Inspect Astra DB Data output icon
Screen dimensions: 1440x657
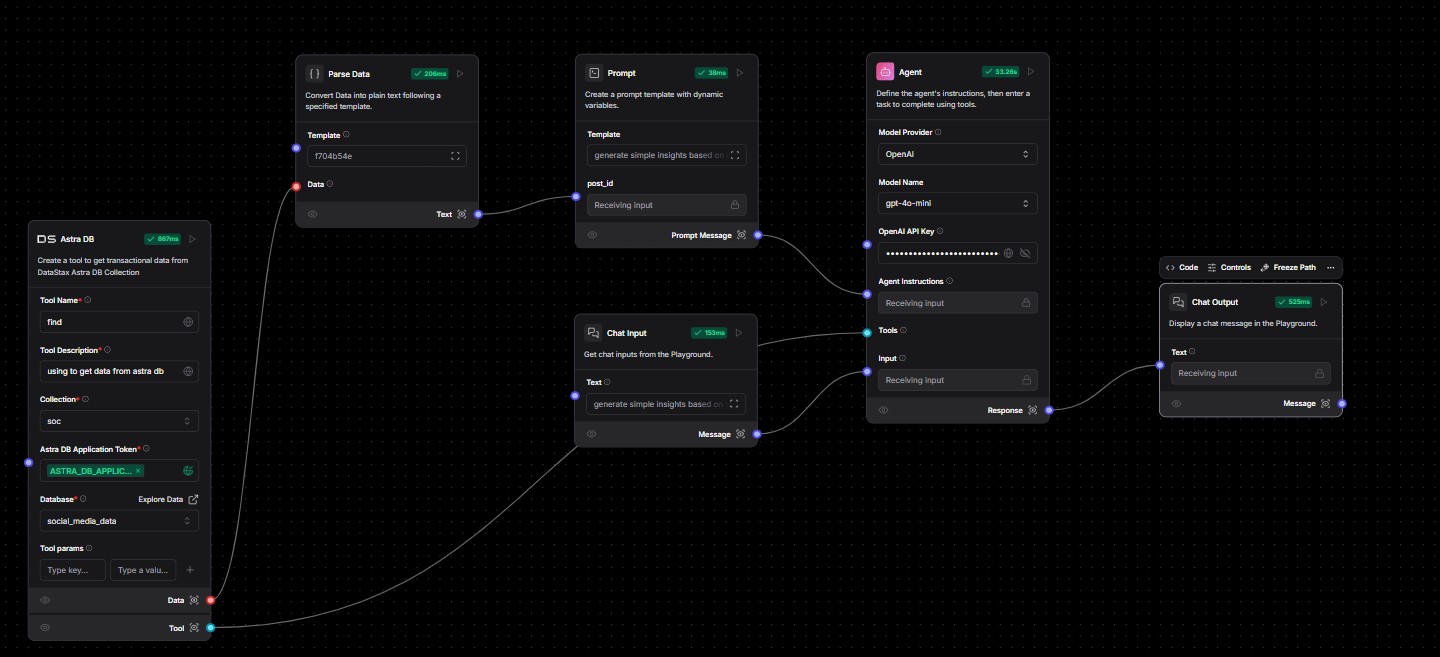pyautogui.click(x=194, y=600)
